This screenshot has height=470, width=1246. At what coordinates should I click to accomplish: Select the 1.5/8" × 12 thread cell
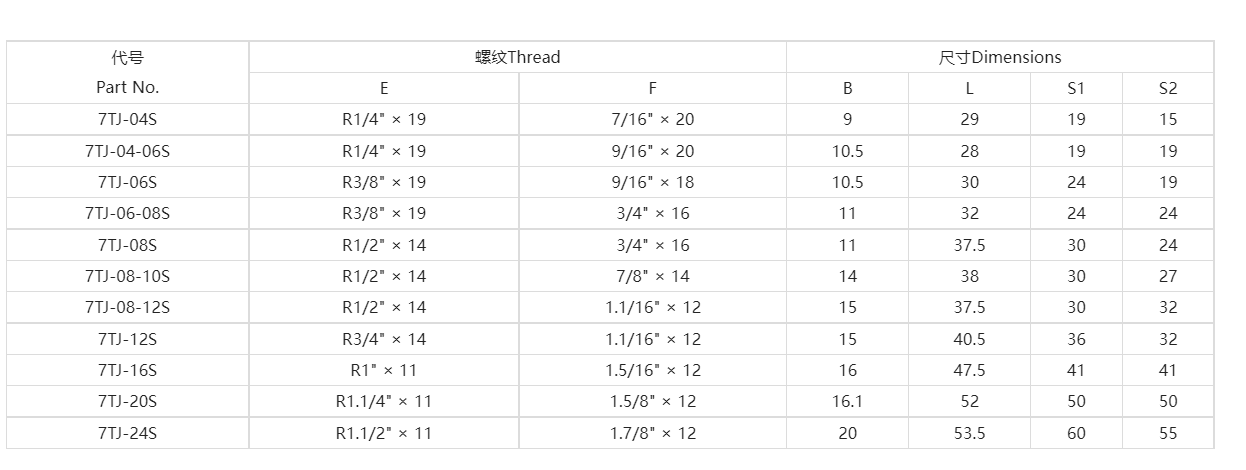pos(652,401)
